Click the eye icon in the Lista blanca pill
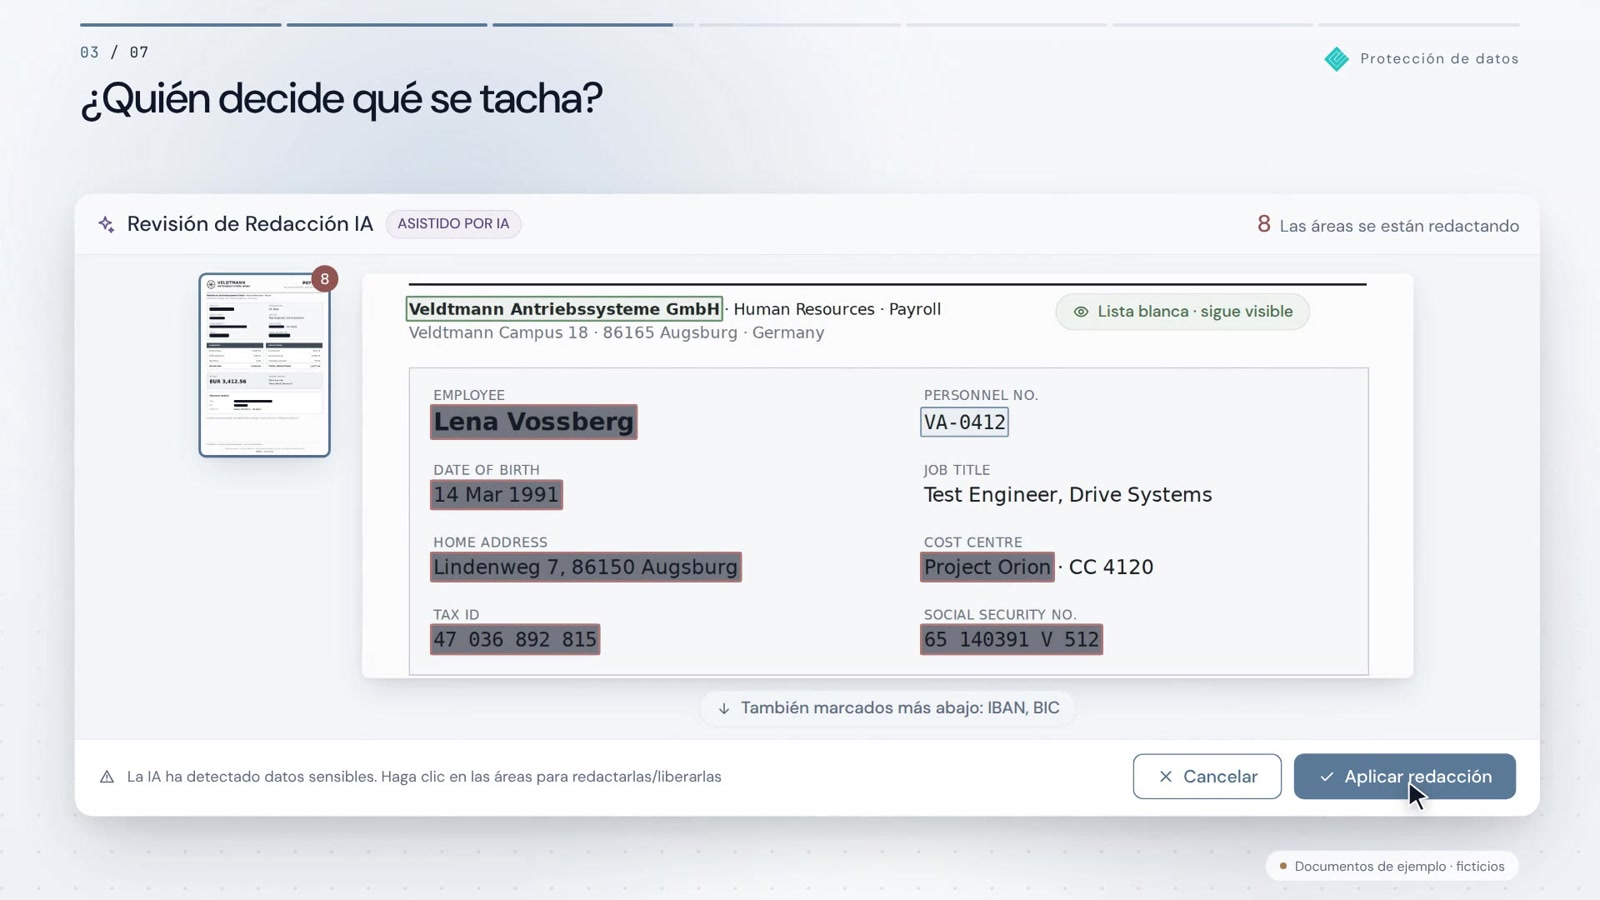1600x900 pixels. (x=1080, y=312)
